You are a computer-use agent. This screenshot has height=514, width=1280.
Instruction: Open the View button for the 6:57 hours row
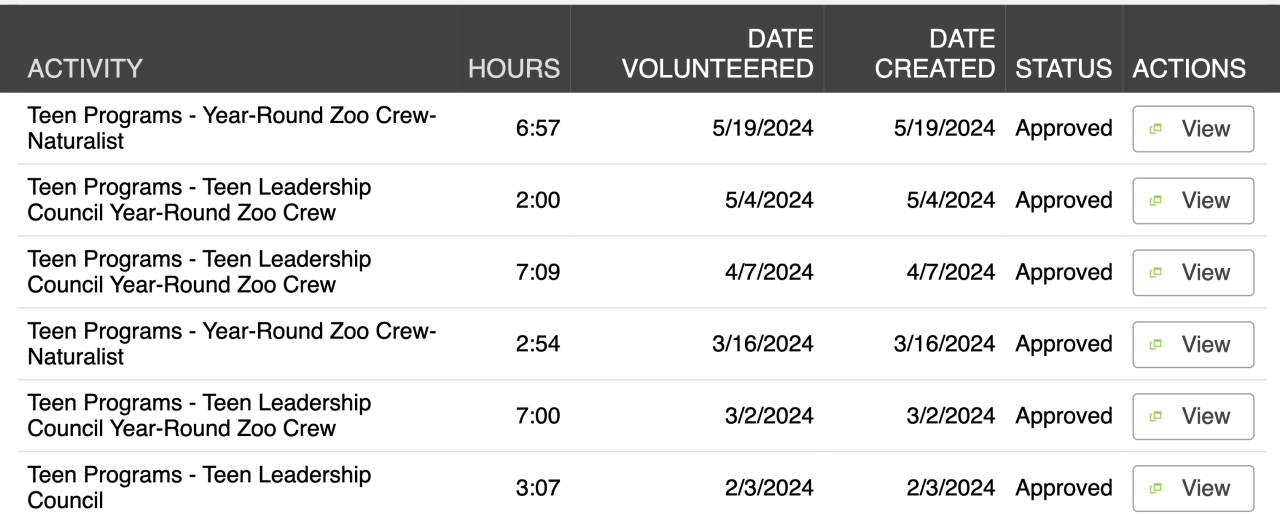tap(1193, 129)
